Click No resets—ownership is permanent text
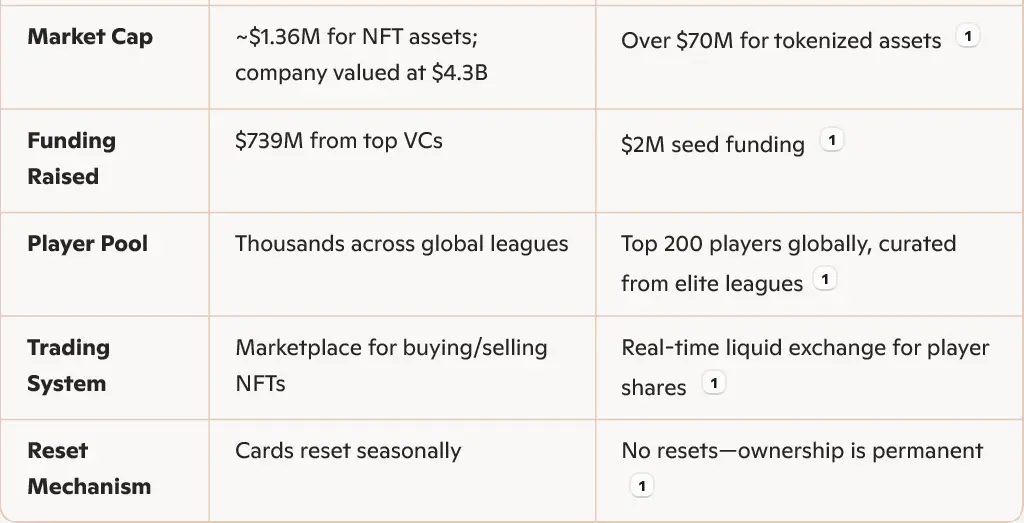Screen dimensions: 1024x523 click(802, 451)
